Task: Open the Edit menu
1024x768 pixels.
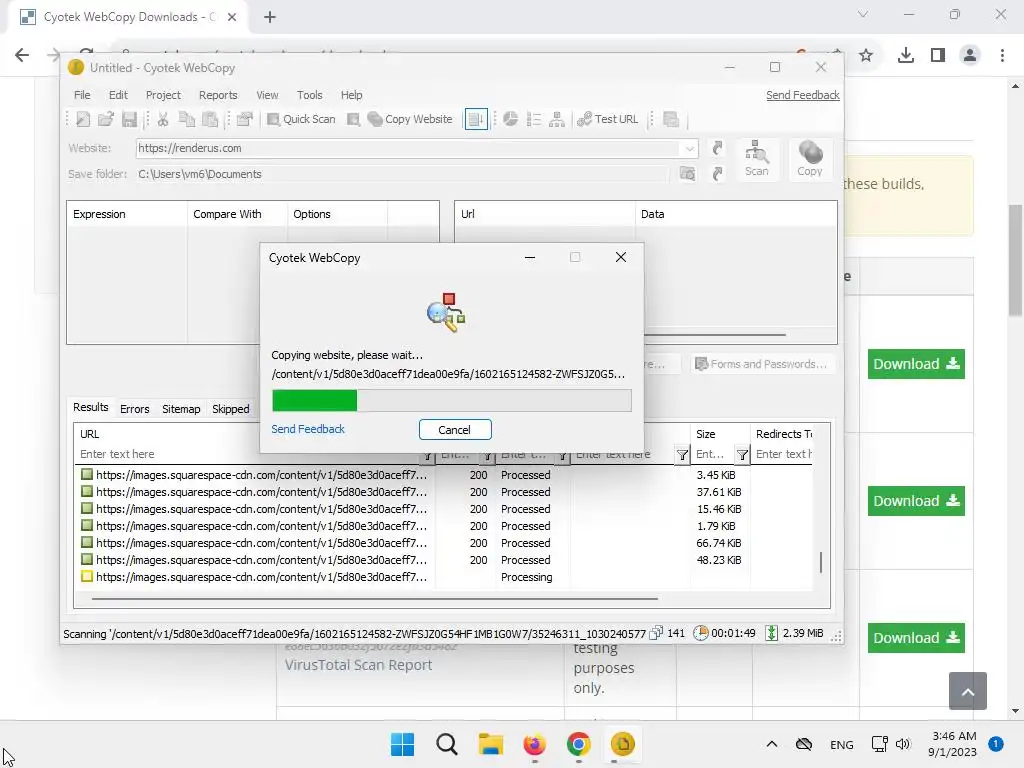Action: pos(118,95)
